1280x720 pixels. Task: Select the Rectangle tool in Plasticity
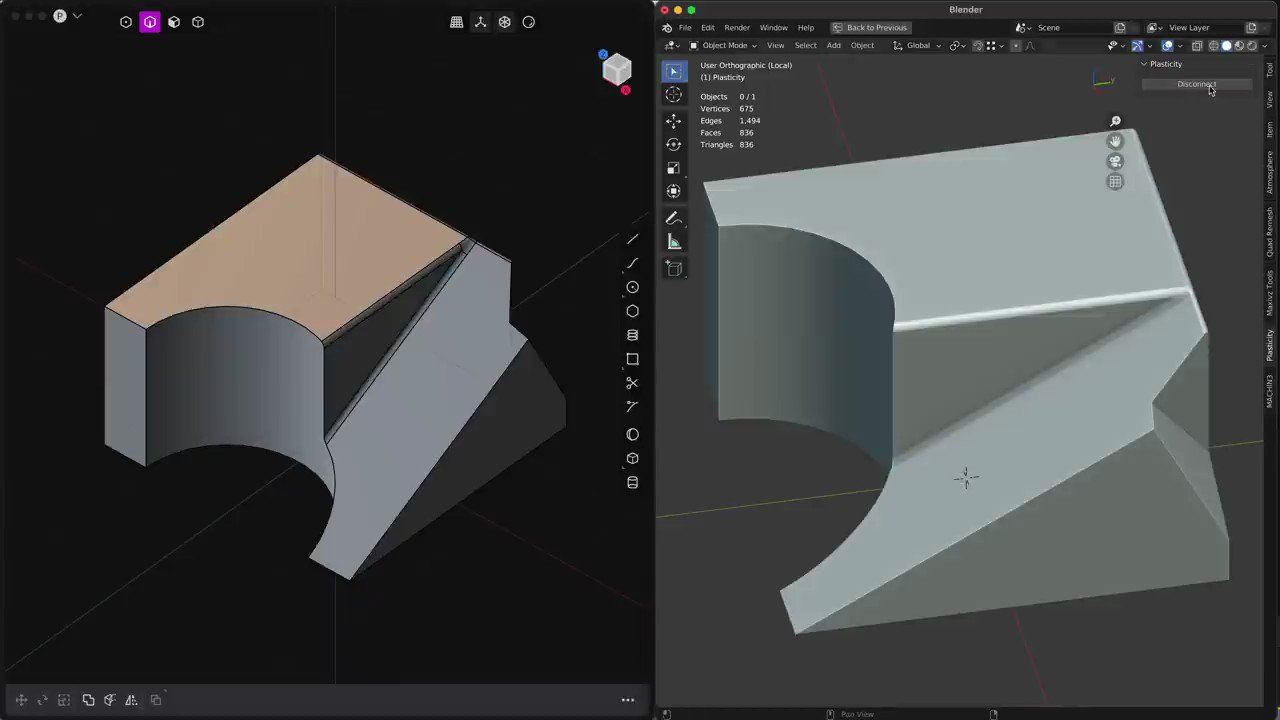632,359
